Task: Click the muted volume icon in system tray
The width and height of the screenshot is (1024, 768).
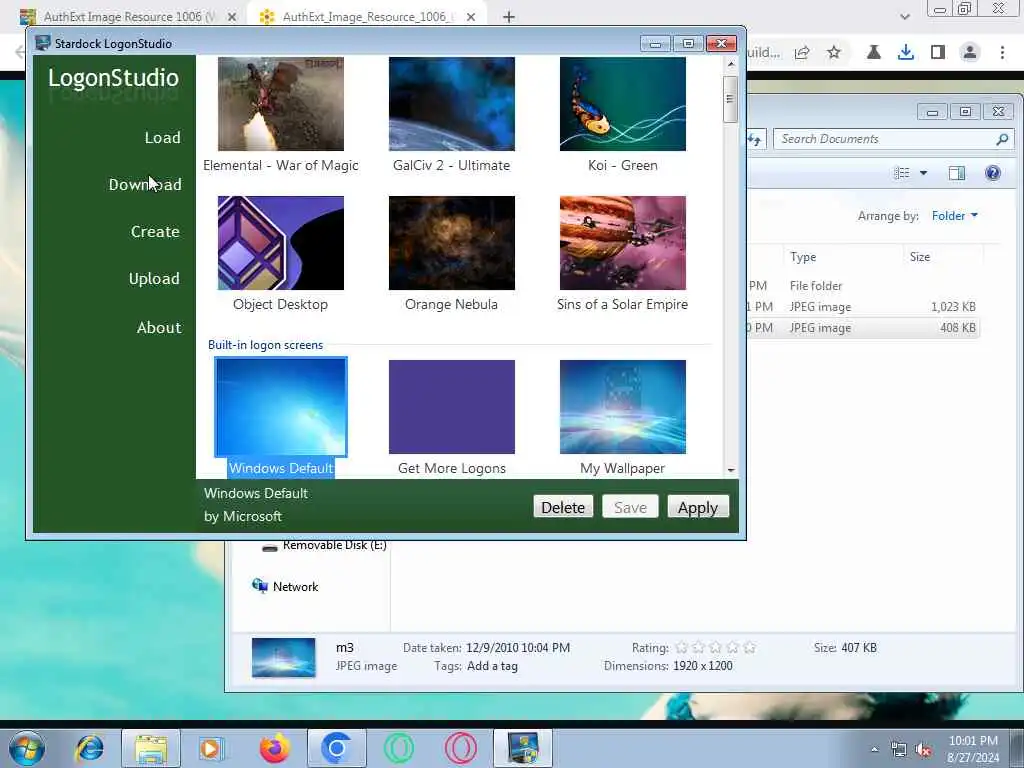Action: coord(923,750)
